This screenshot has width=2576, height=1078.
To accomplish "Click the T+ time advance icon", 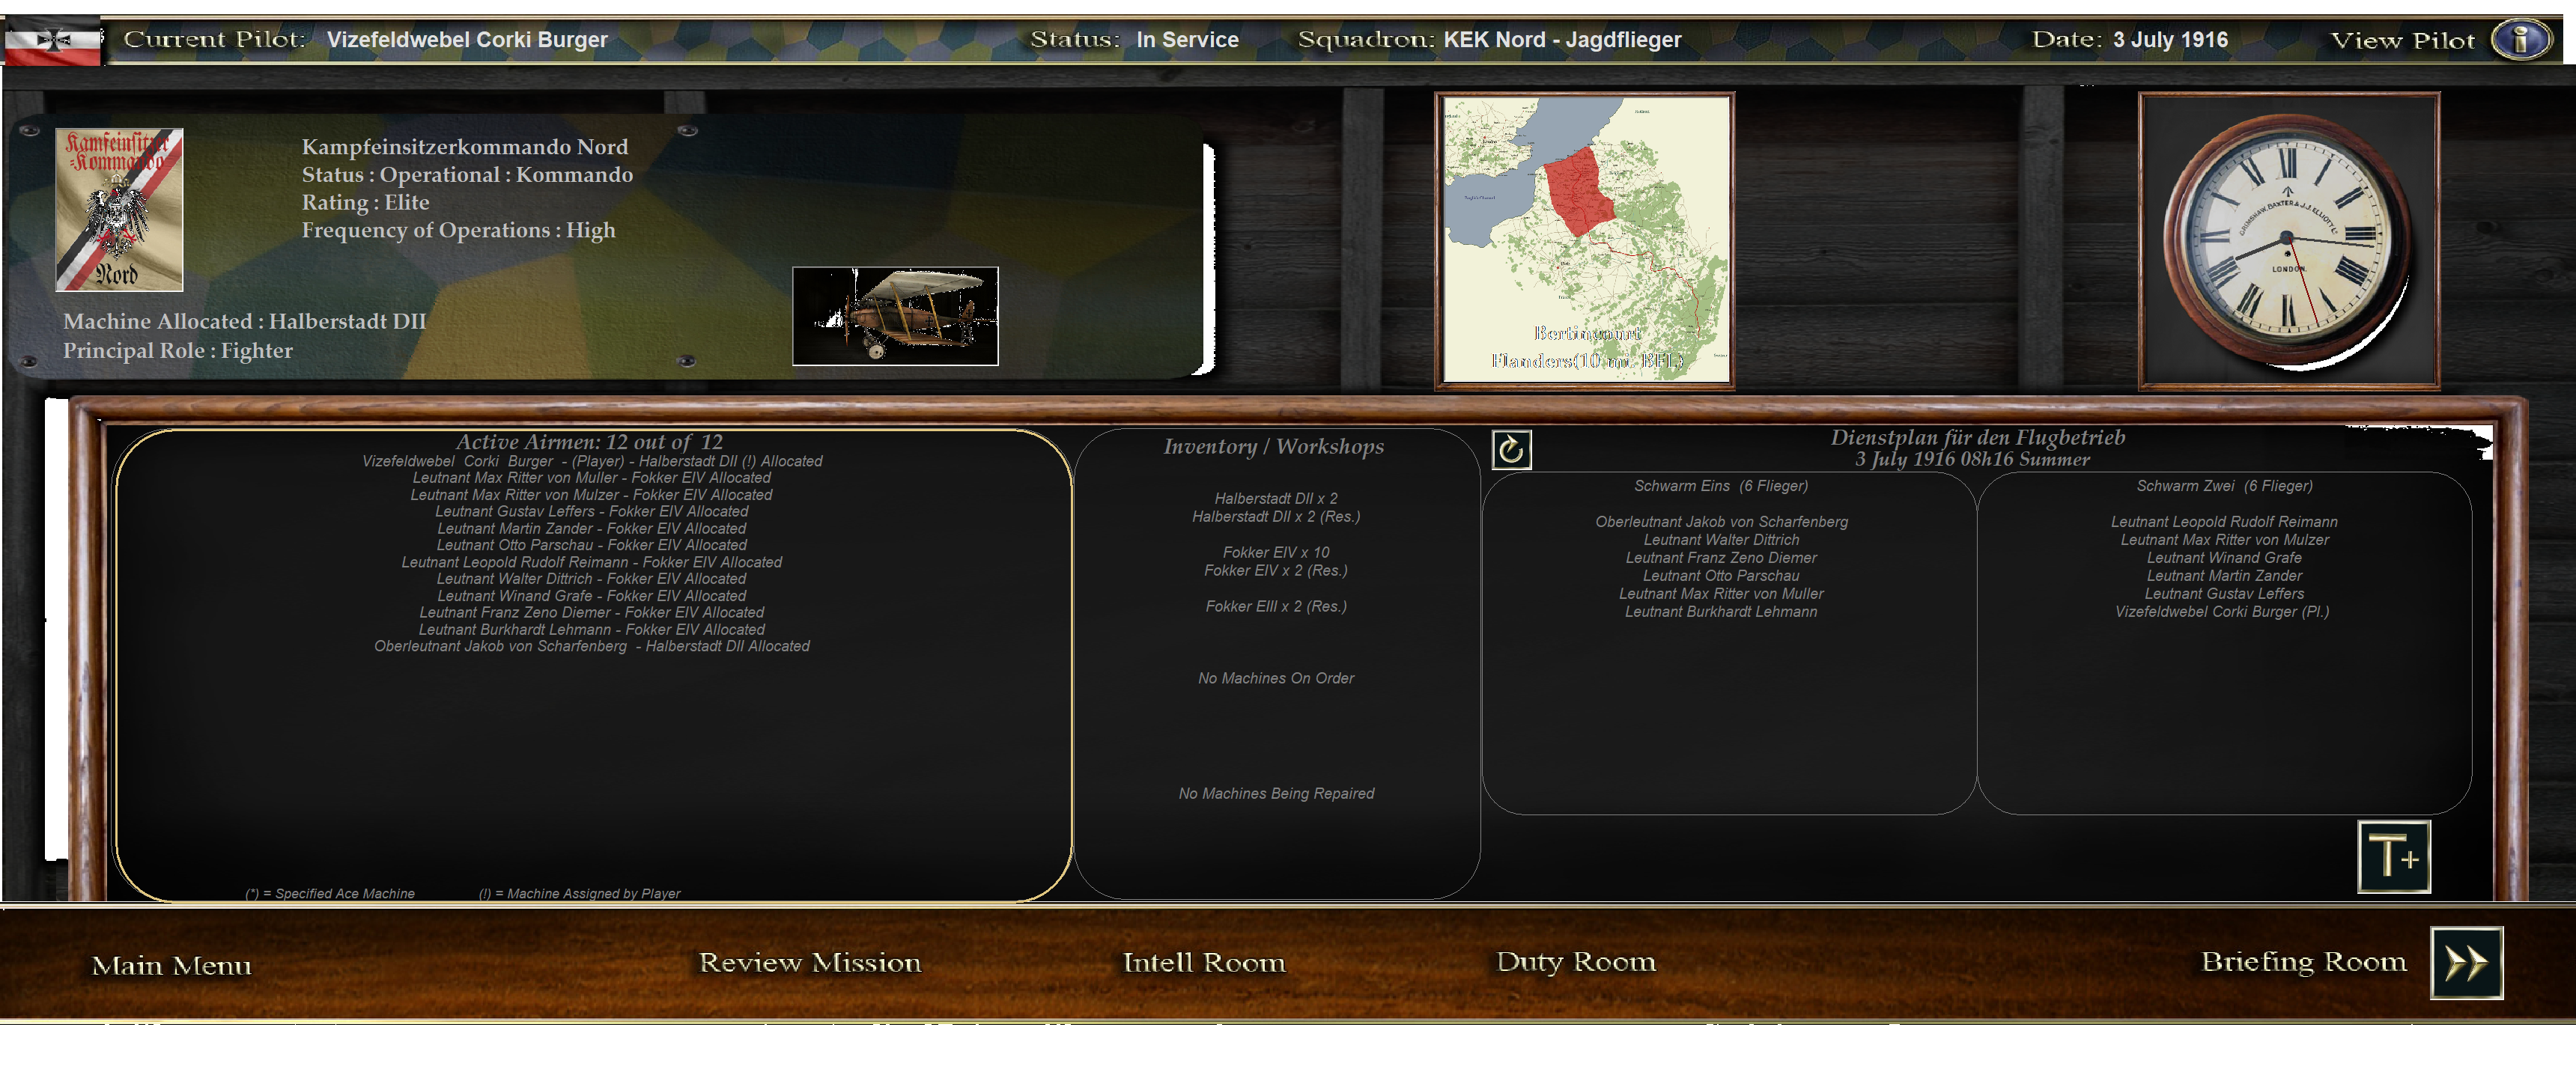I will [2393, 857].
